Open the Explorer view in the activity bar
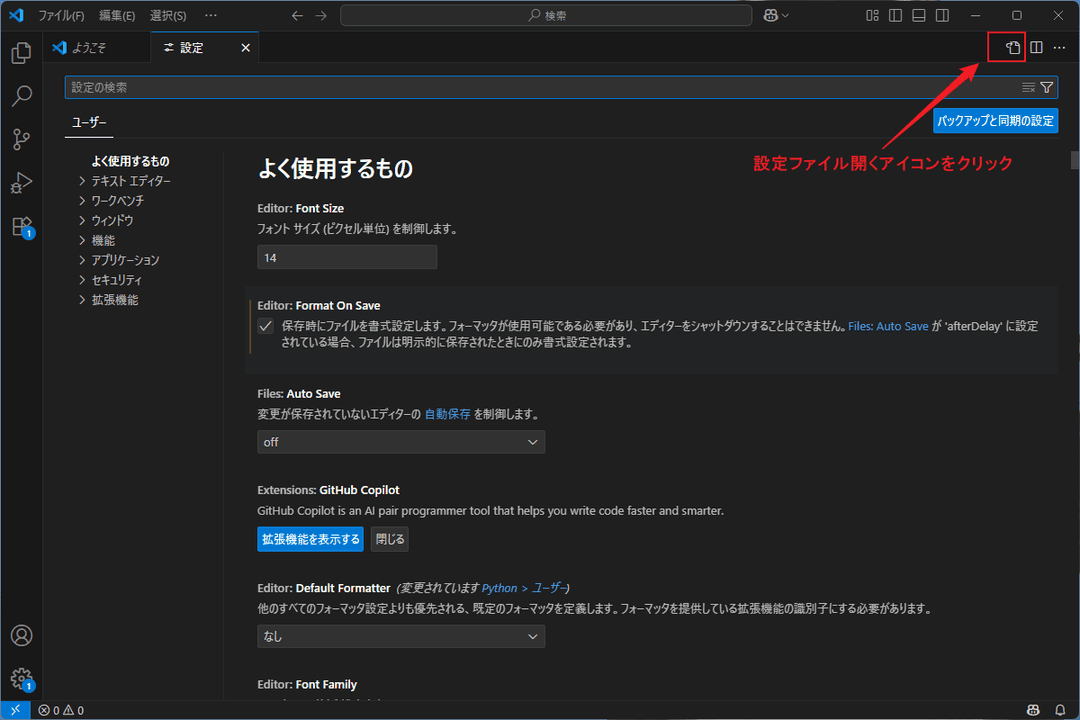The width and height of the screenshot is (1080, 720). (x=21, y=52)
